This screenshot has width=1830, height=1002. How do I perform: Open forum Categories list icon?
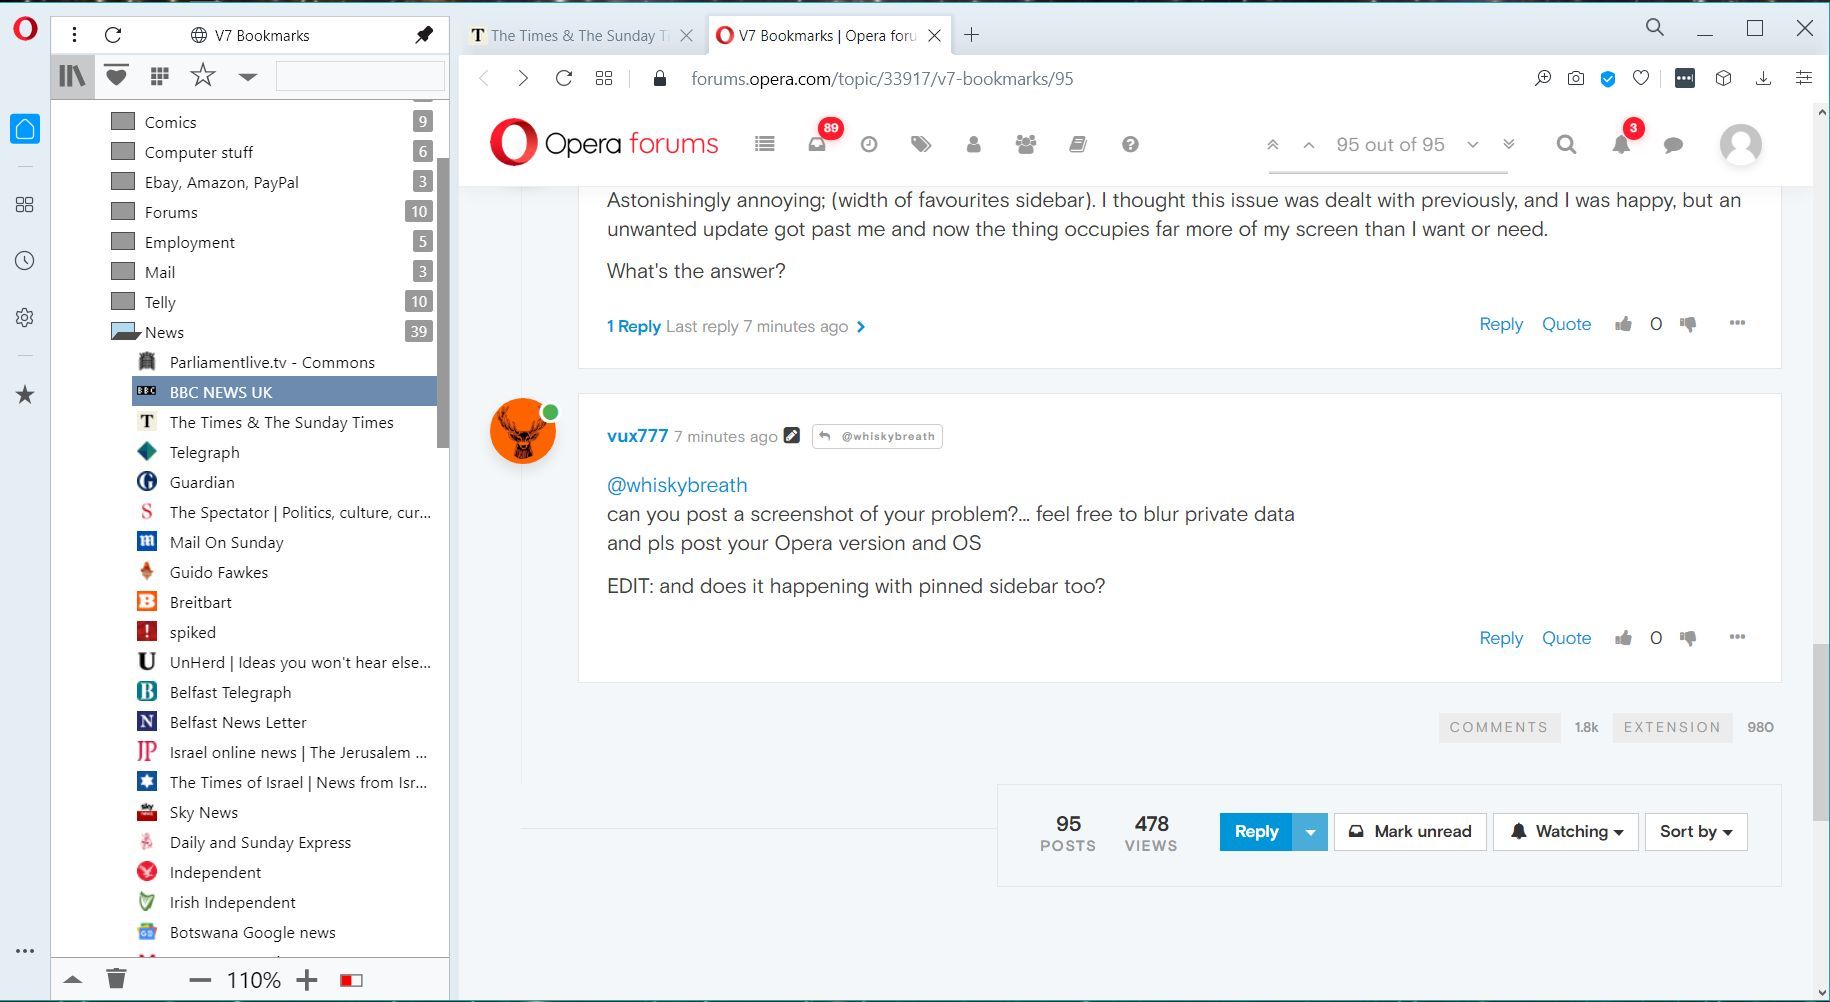pyautogui.click(x=765, y=144)
